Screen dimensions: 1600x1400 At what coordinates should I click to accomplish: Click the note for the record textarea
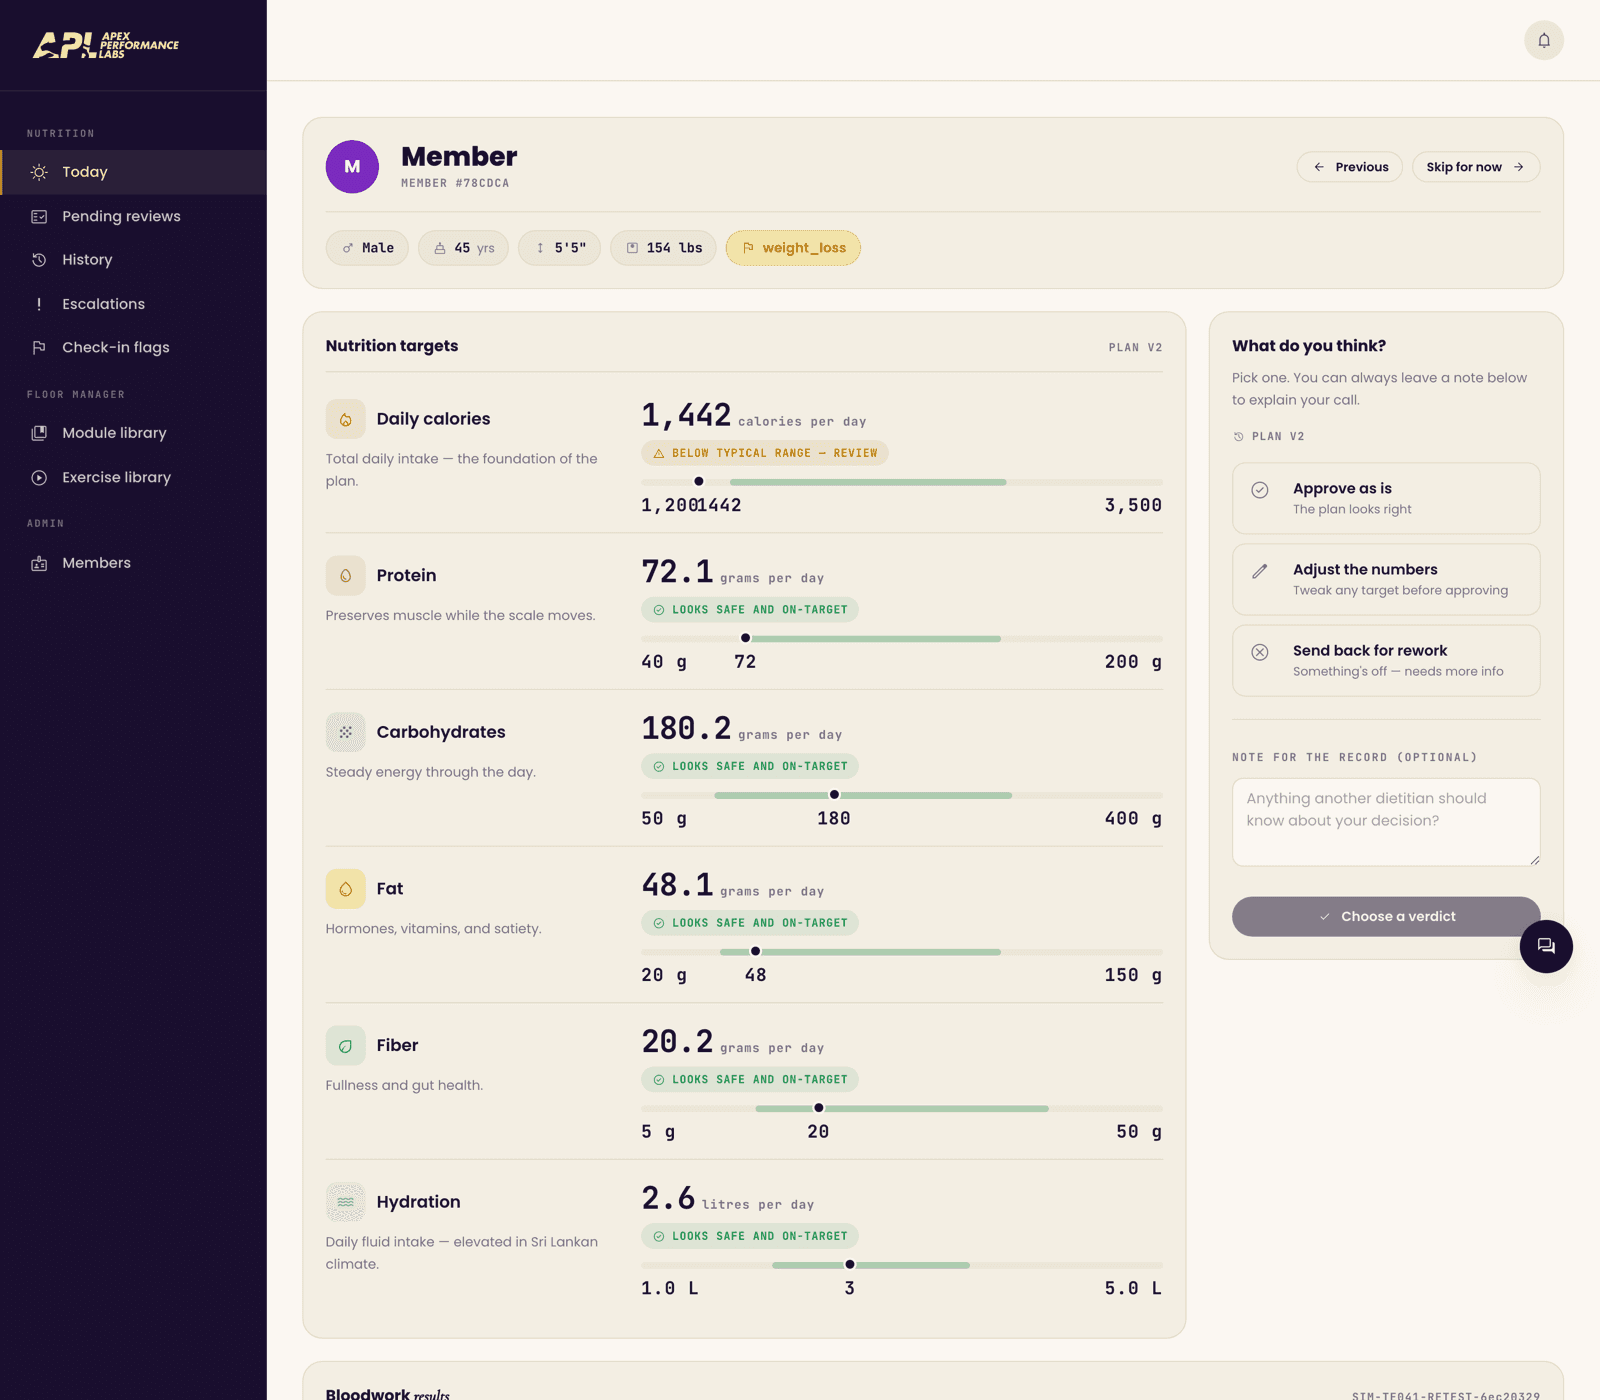coord(1386,822)
